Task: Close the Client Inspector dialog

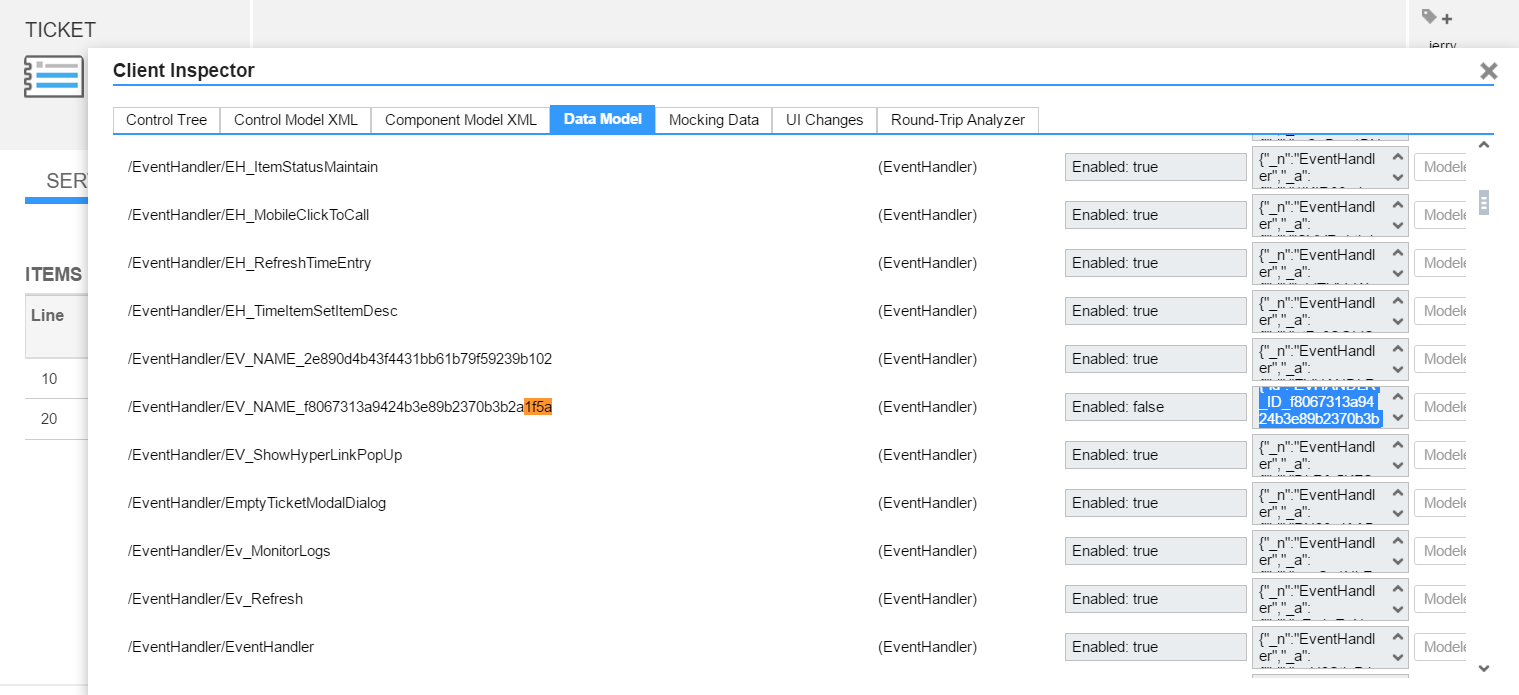Action: coord(1488,71)
